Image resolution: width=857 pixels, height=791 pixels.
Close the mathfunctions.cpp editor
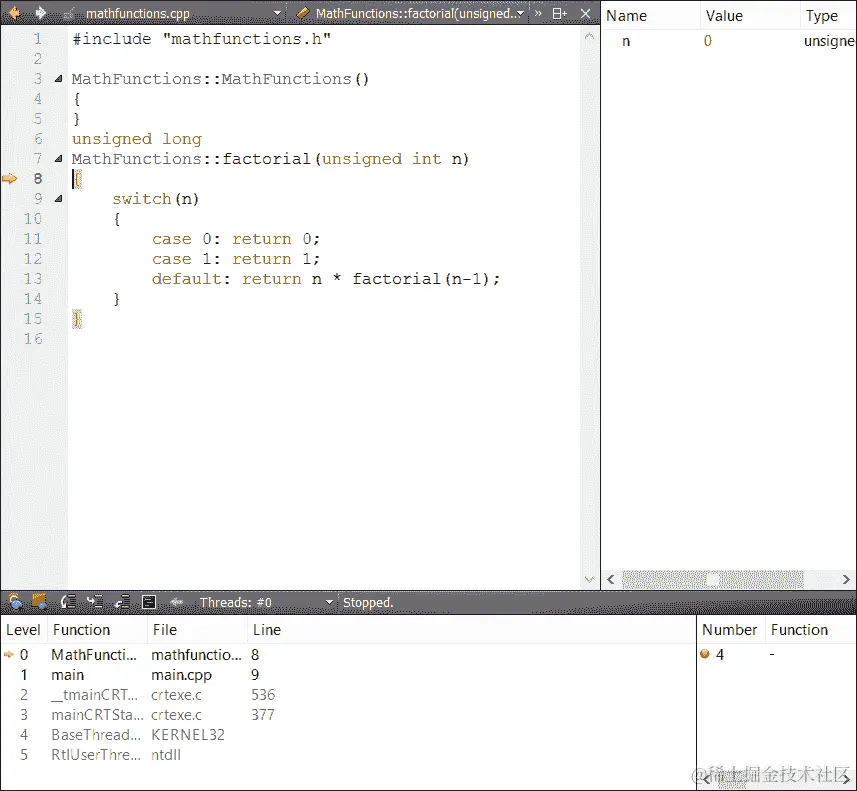[585, 13]
